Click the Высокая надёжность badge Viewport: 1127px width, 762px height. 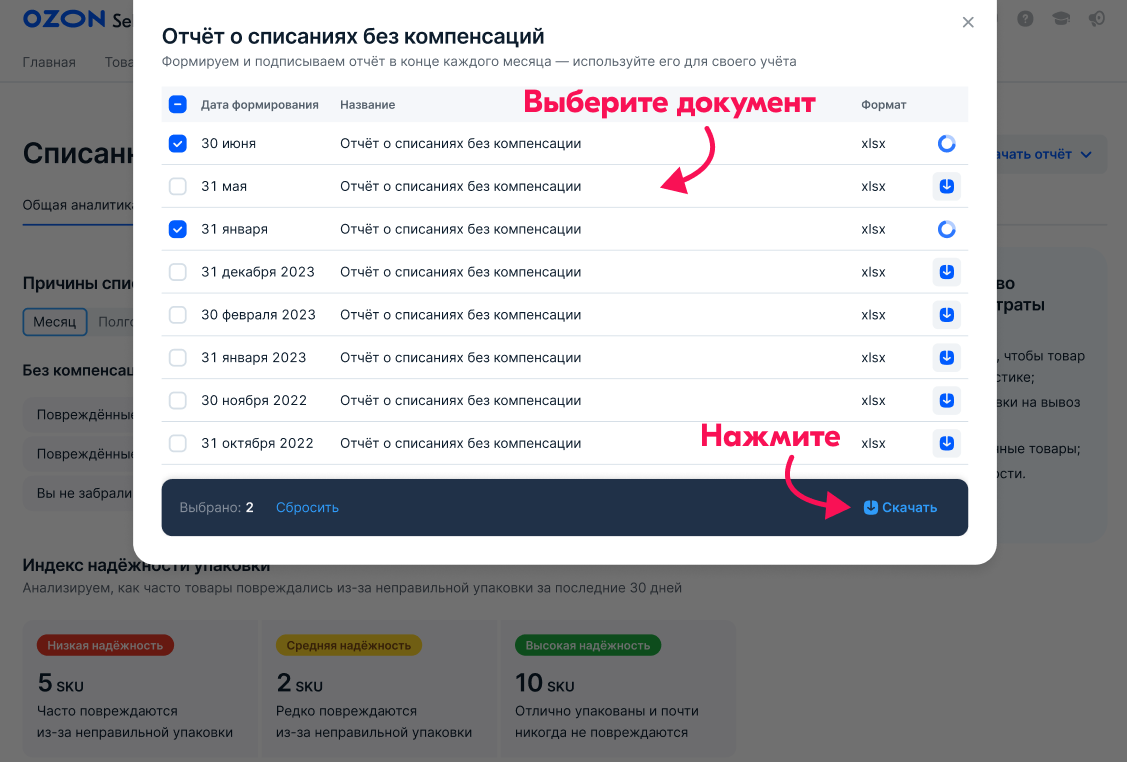coord(587,646)
